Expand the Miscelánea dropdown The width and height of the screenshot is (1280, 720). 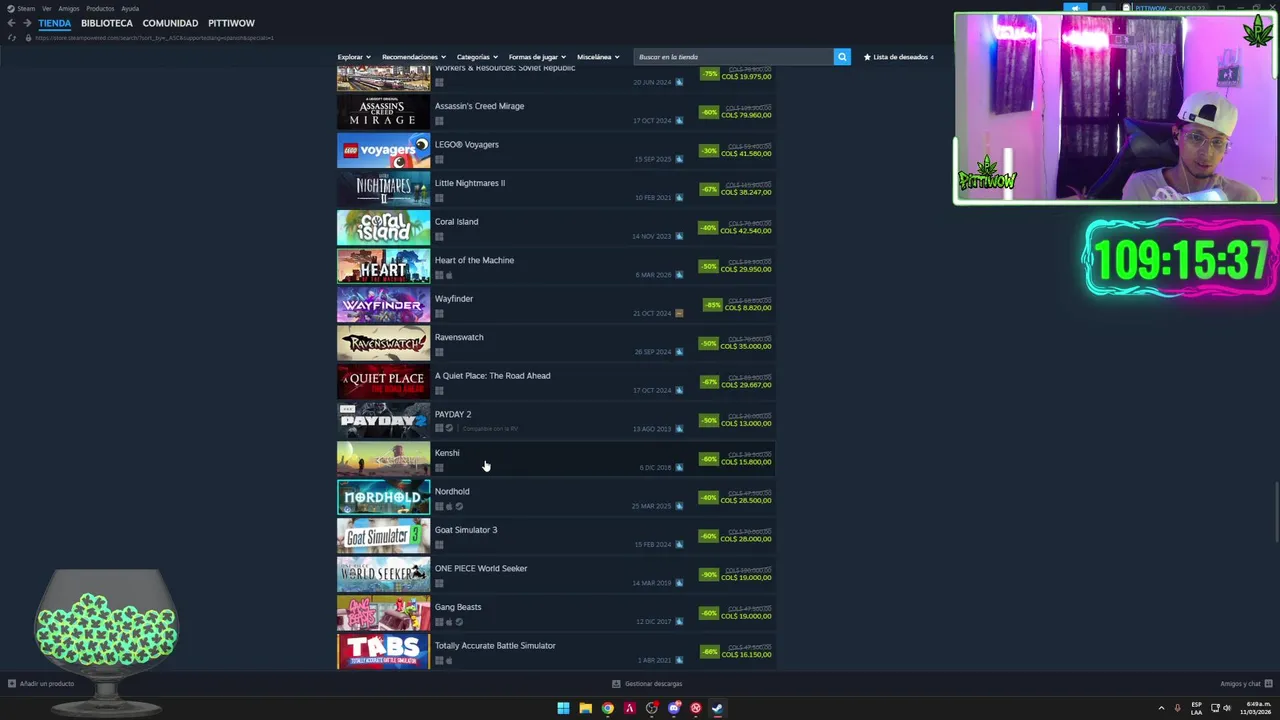pos(598,57)
